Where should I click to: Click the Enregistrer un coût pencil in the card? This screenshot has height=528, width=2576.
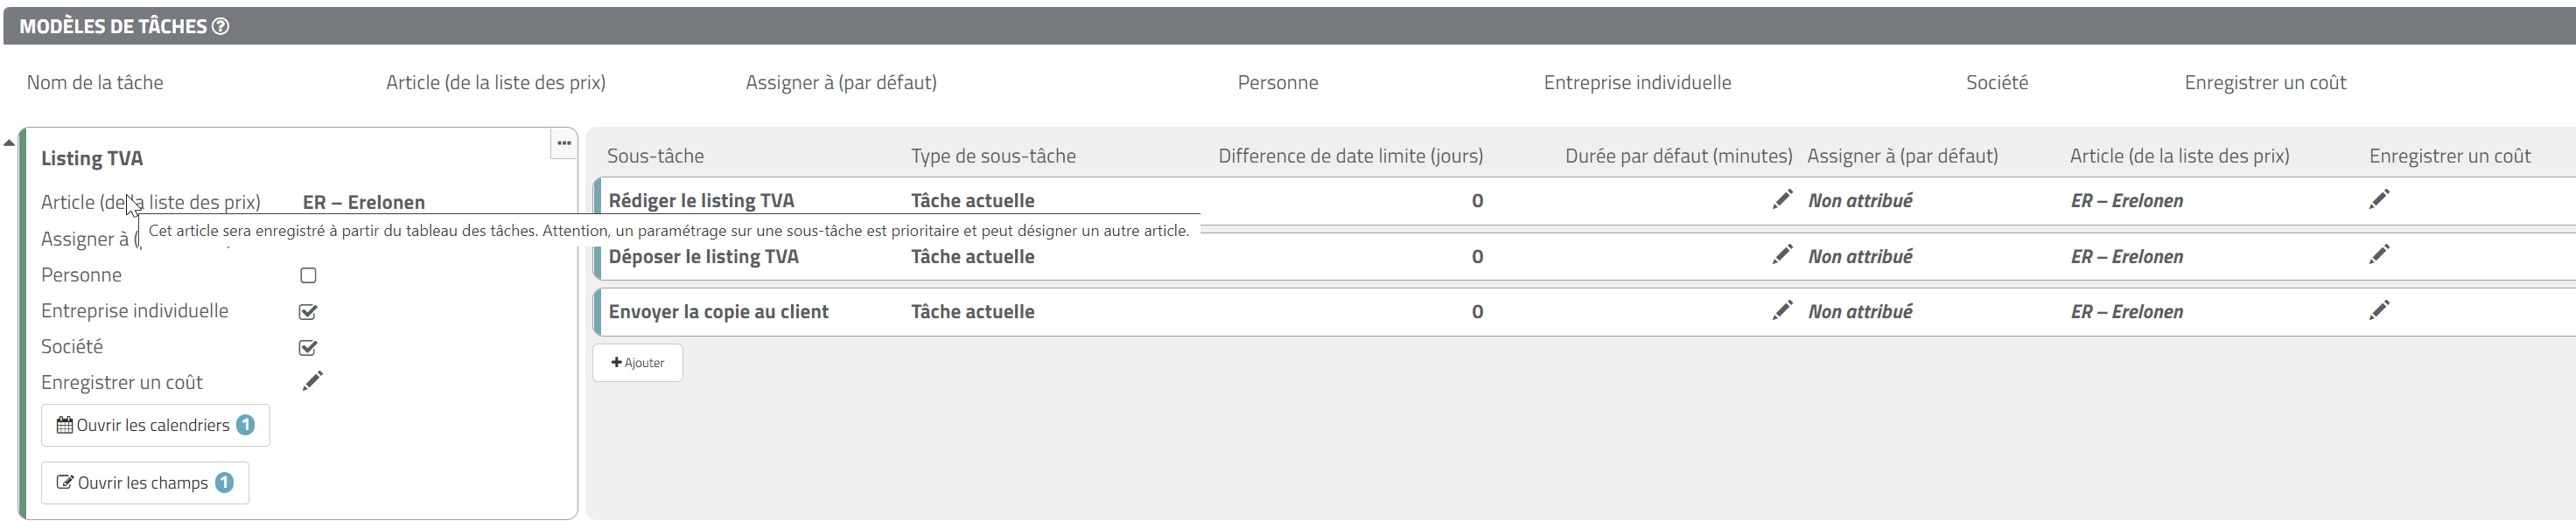pyautogui.click(x=312, y=382)
